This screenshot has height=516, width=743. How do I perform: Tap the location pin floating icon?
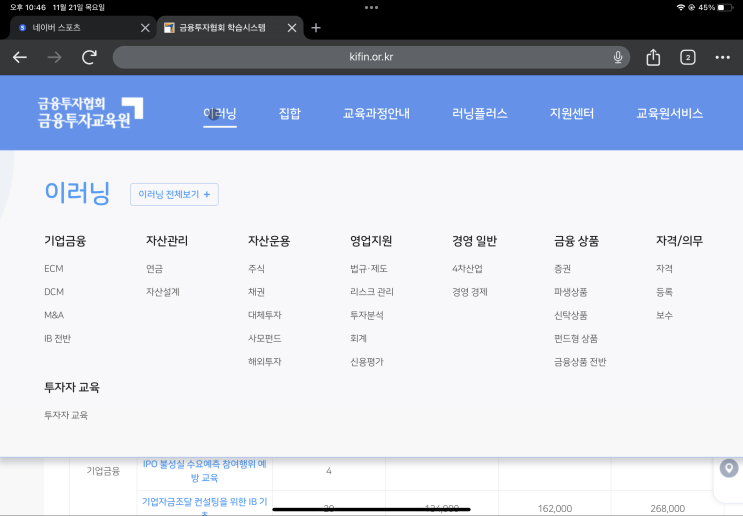tap(729, 468)
